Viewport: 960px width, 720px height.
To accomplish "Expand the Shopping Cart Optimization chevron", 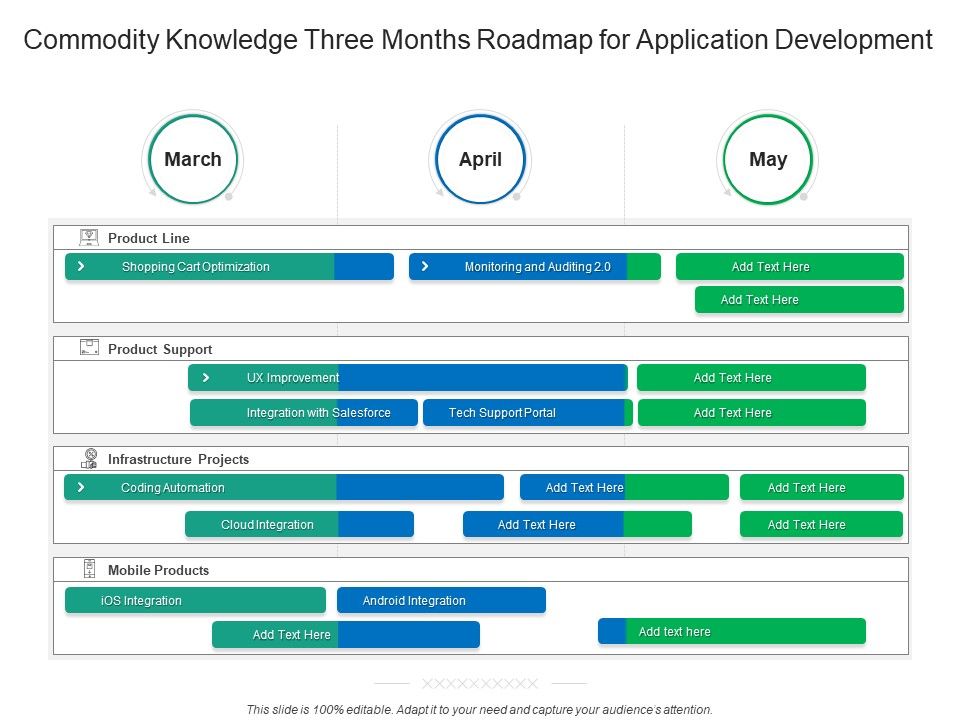I will (81, 266).
